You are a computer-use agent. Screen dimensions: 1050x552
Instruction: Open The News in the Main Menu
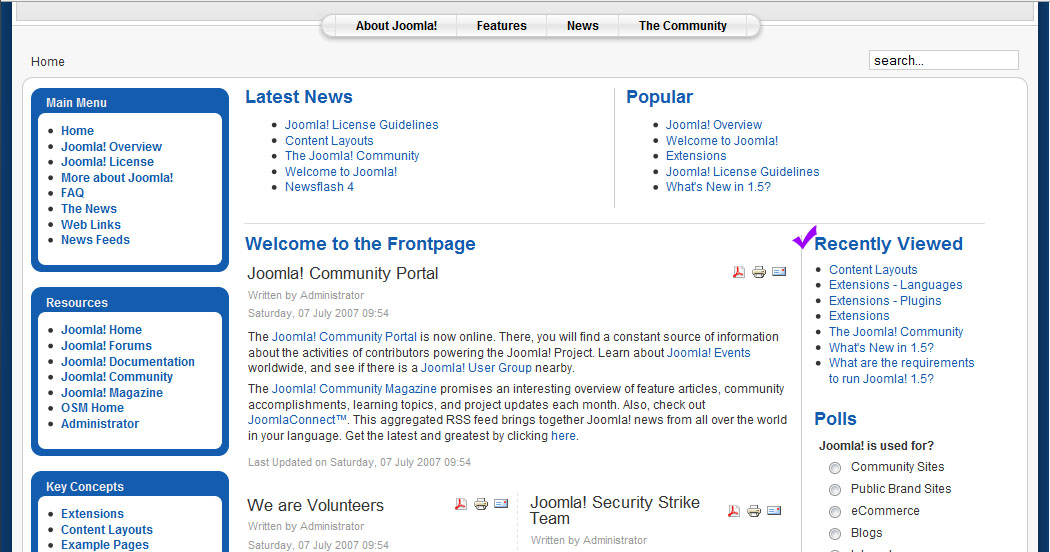(x=88, y=208)
